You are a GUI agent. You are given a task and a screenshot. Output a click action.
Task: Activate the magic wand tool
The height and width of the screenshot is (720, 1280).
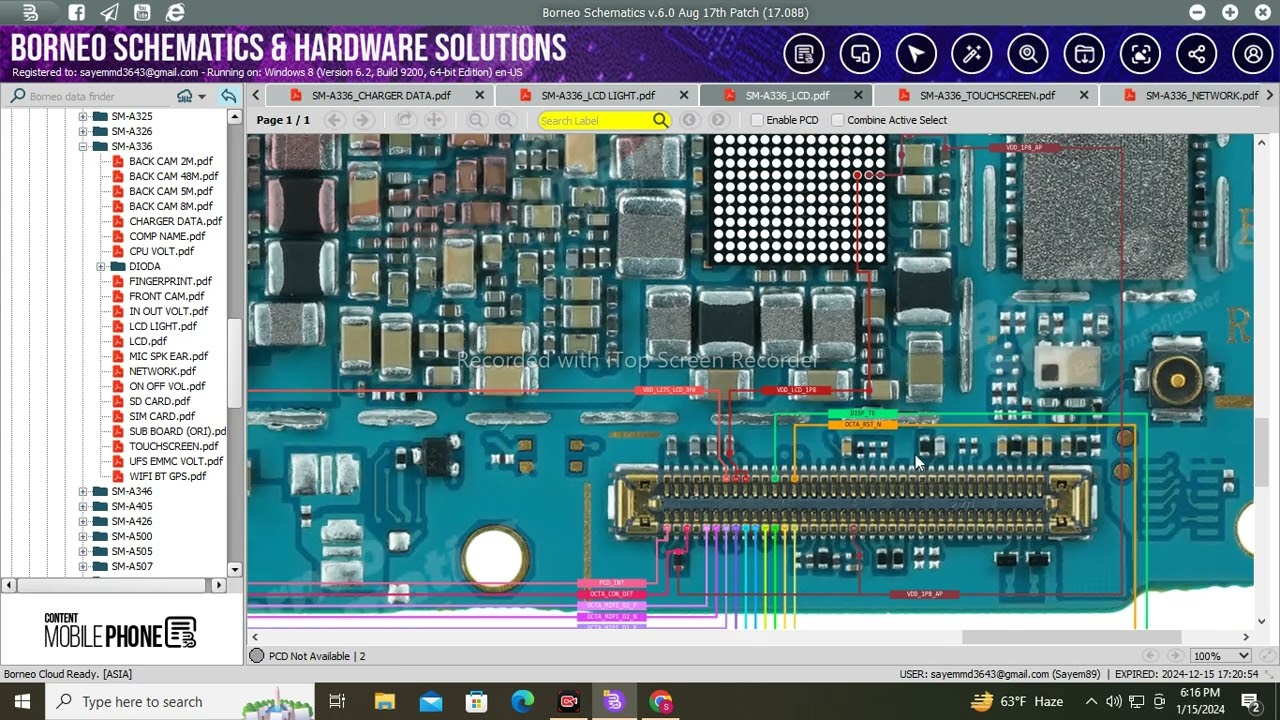coord(972,54)
